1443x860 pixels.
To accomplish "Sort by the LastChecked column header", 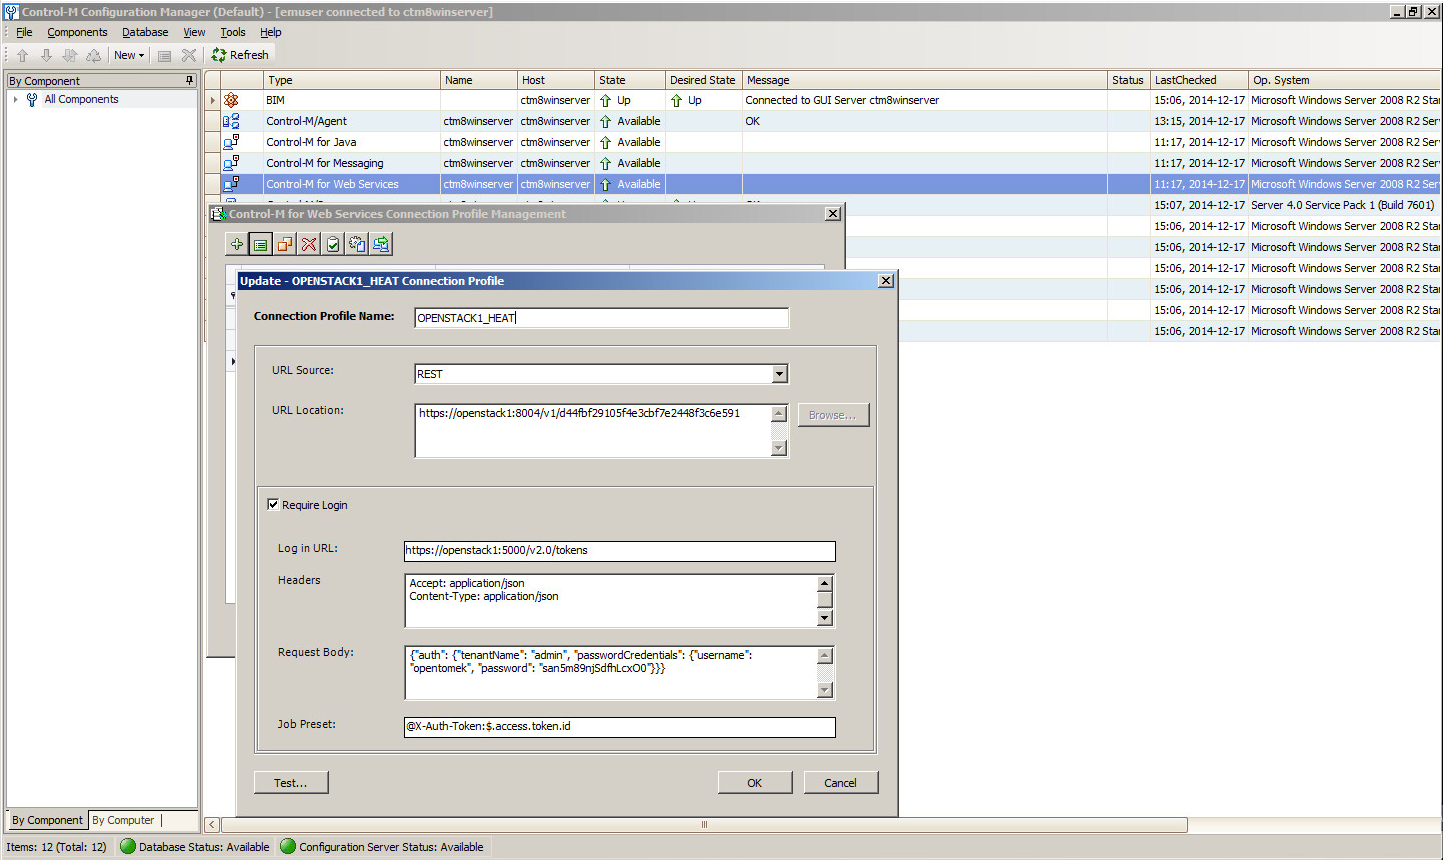I will (x=1198, y=80).
